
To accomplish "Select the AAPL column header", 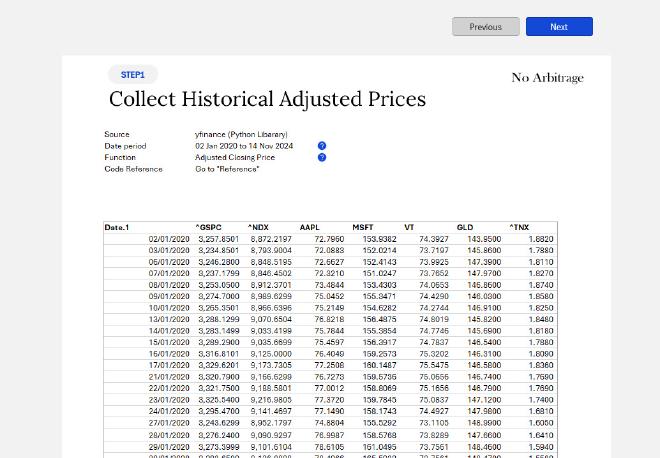I will [310, 228].
